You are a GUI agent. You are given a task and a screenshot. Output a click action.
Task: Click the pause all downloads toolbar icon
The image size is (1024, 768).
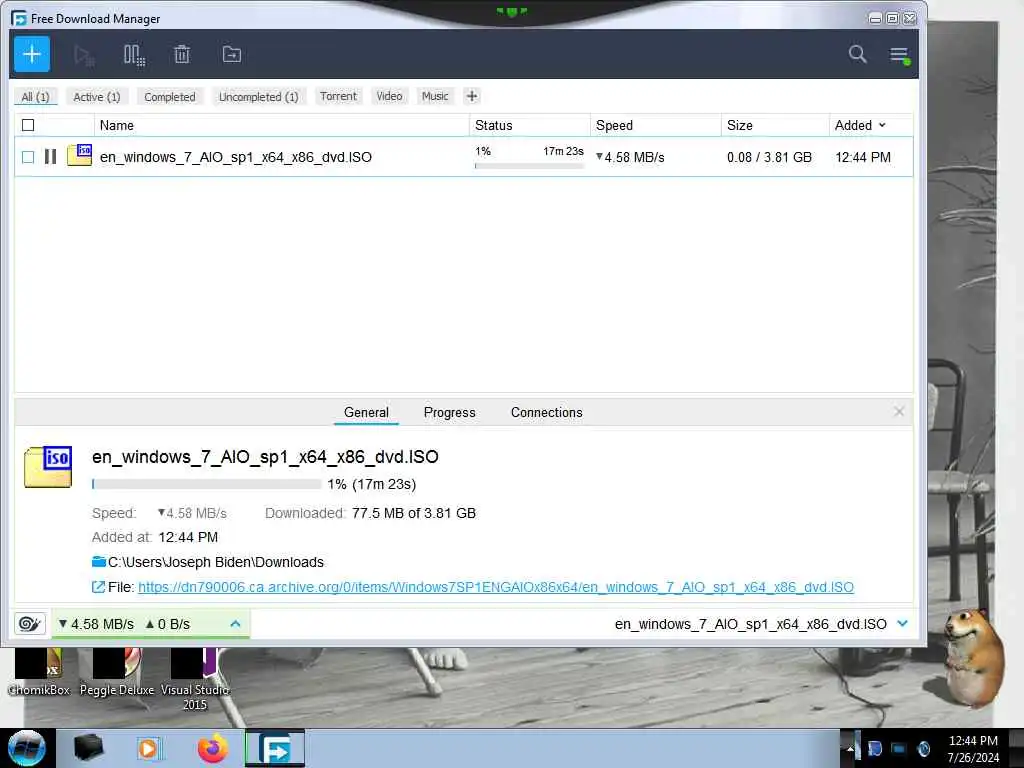tap(134, 55)
